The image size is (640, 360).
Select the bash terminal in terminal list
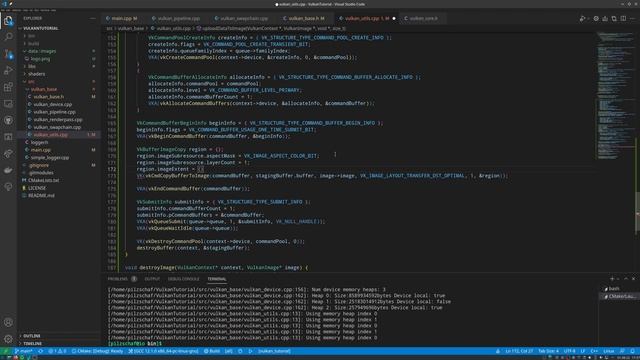(618, 289)
